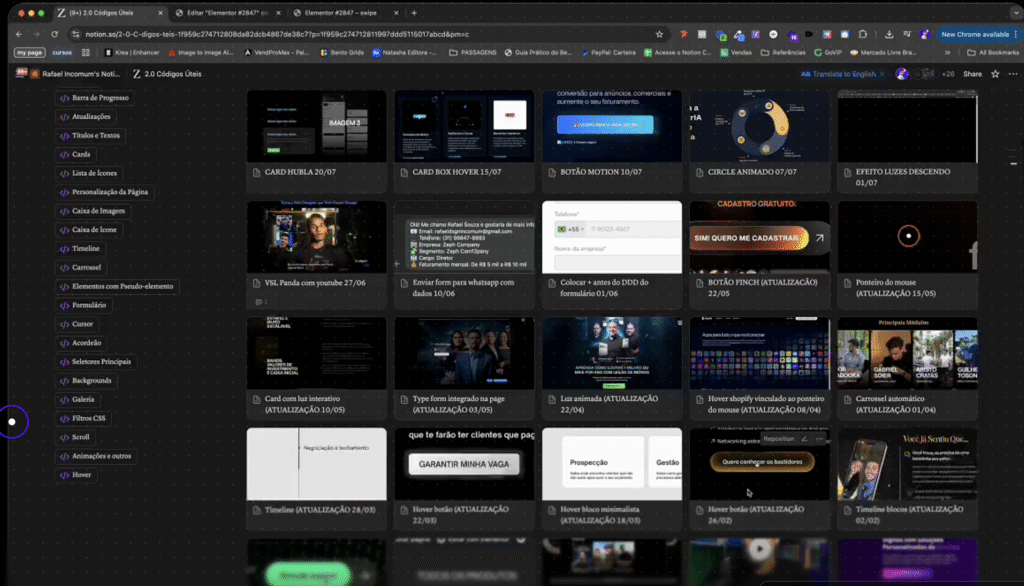
Task: Click the edit pencil icon on the Hover botão cover
Action: [x=803, y=438]
